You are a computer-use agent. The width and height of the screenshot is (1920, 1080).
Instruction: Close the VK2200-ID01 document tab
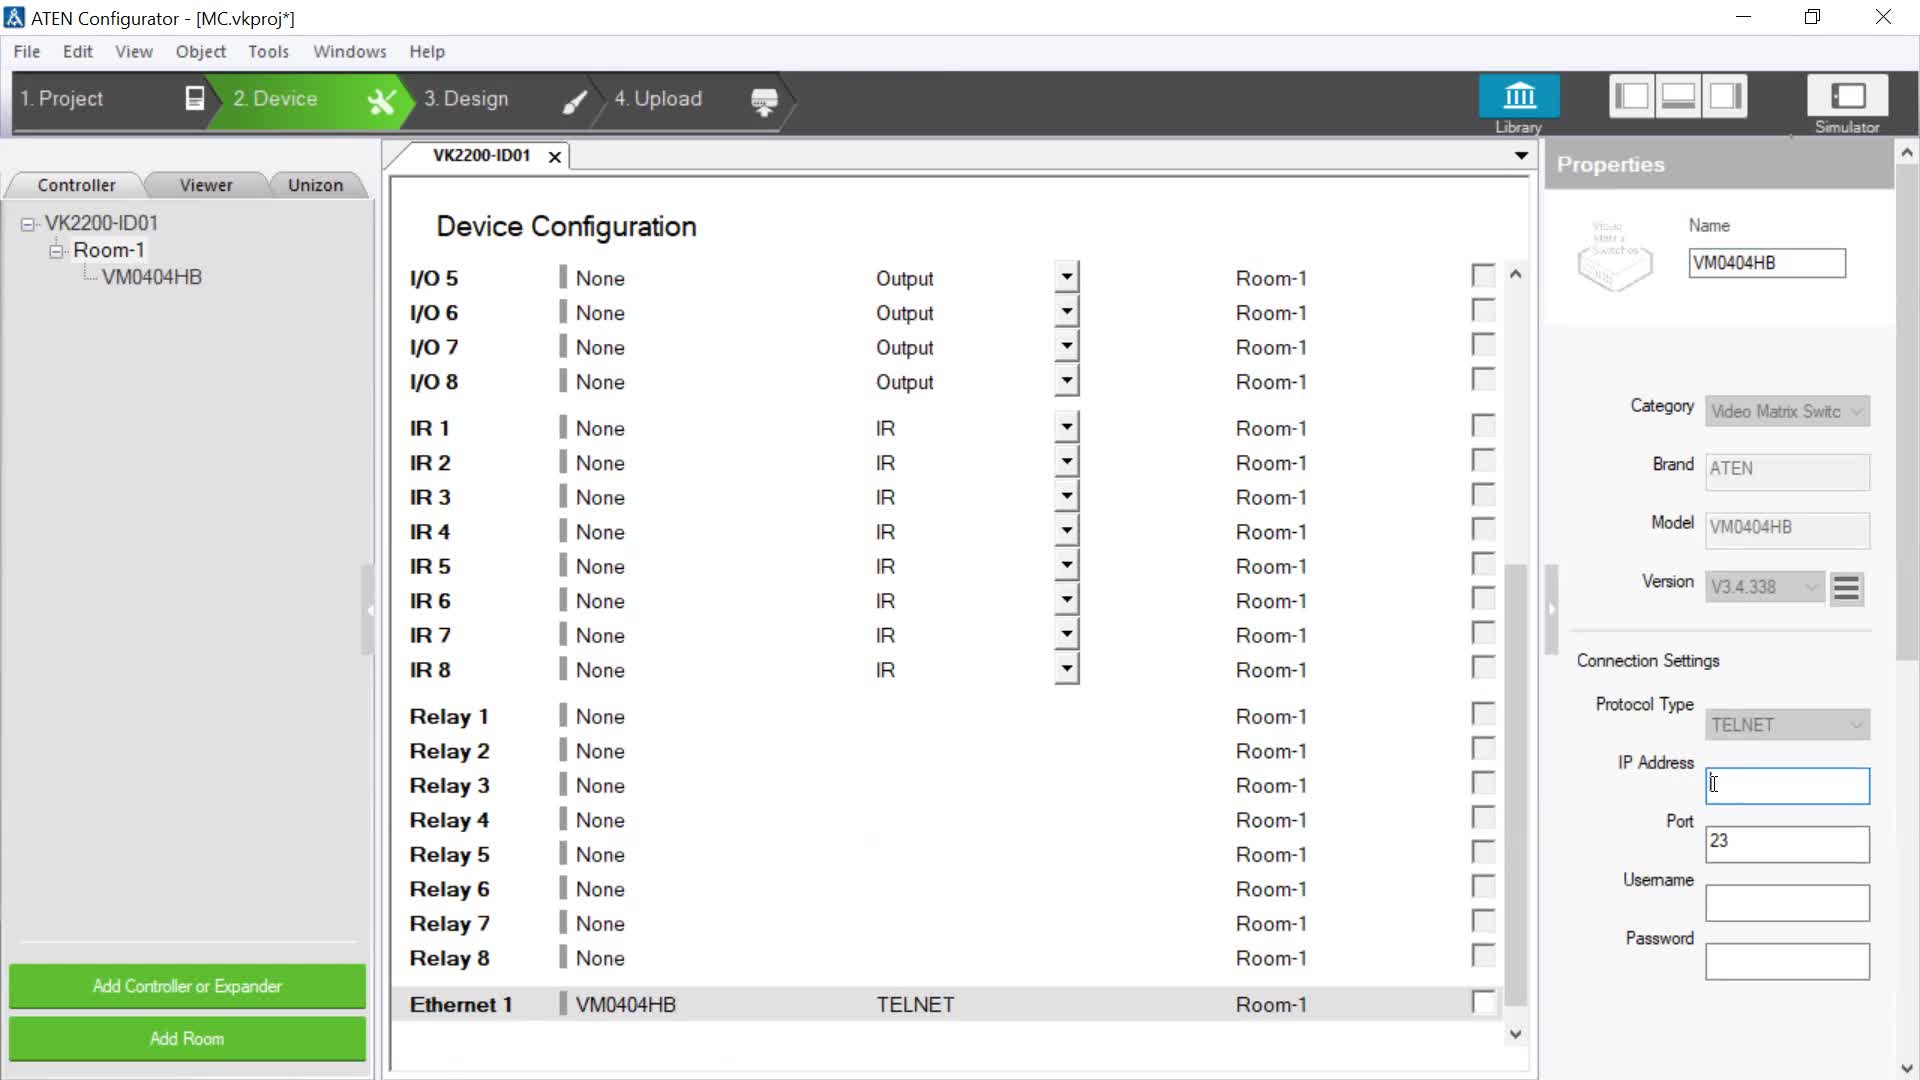tap(555, 157)
